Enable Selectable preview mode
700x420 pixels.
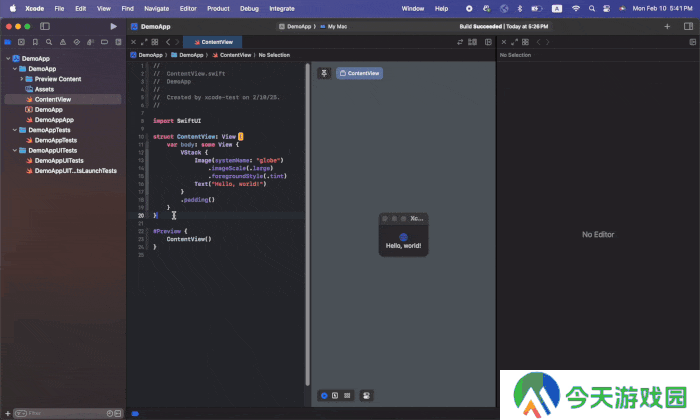[x=335, y=395]
